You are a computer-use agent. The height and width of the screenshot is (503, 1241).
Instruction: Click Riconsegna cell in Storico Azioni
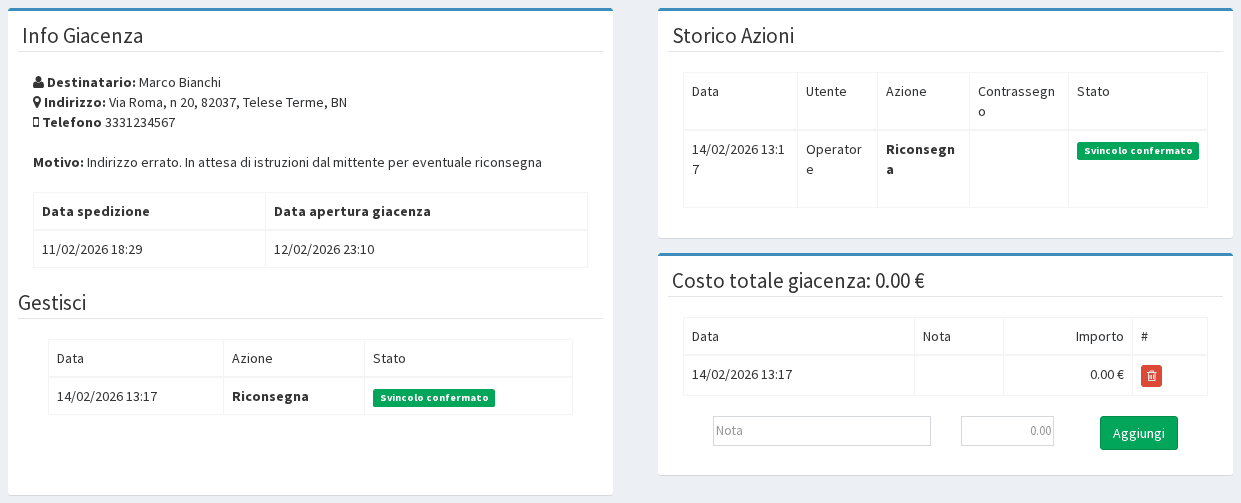pos(920,159)
